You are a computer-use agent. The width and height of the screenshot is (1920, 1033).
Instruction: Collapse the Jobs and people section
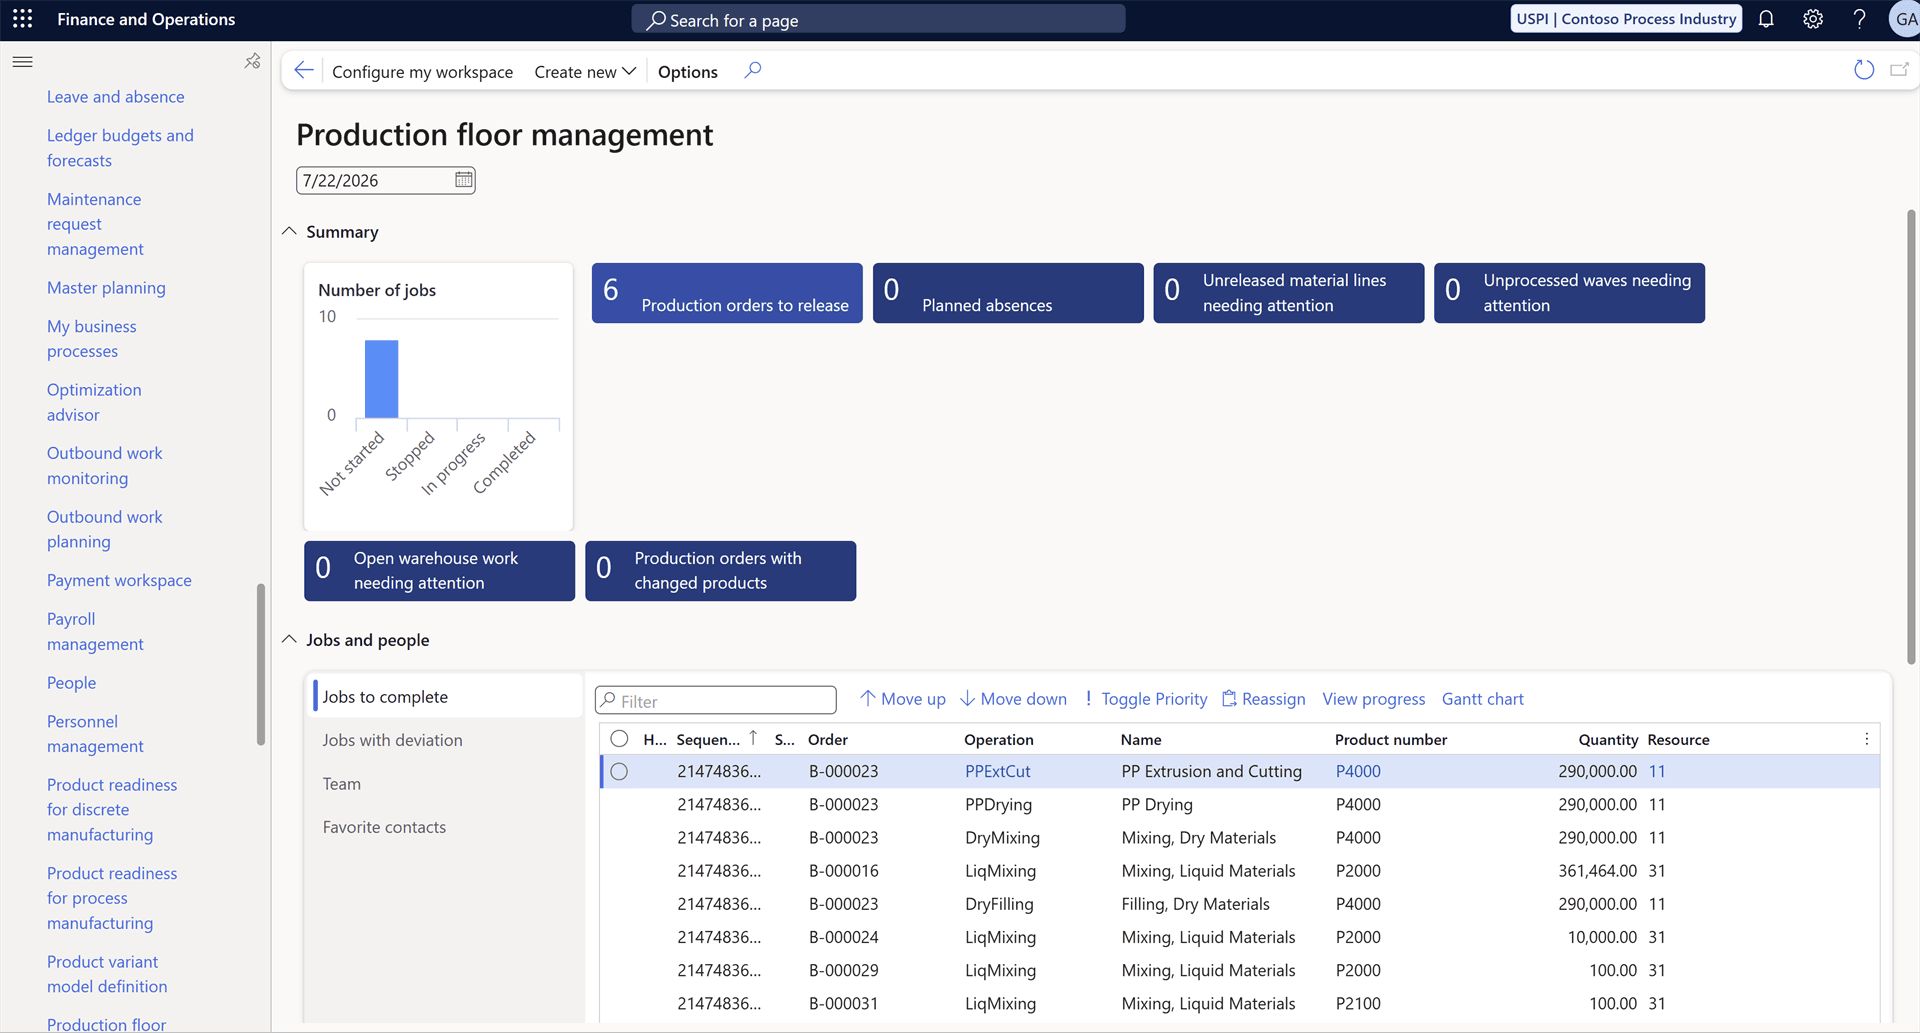[289, 639]
